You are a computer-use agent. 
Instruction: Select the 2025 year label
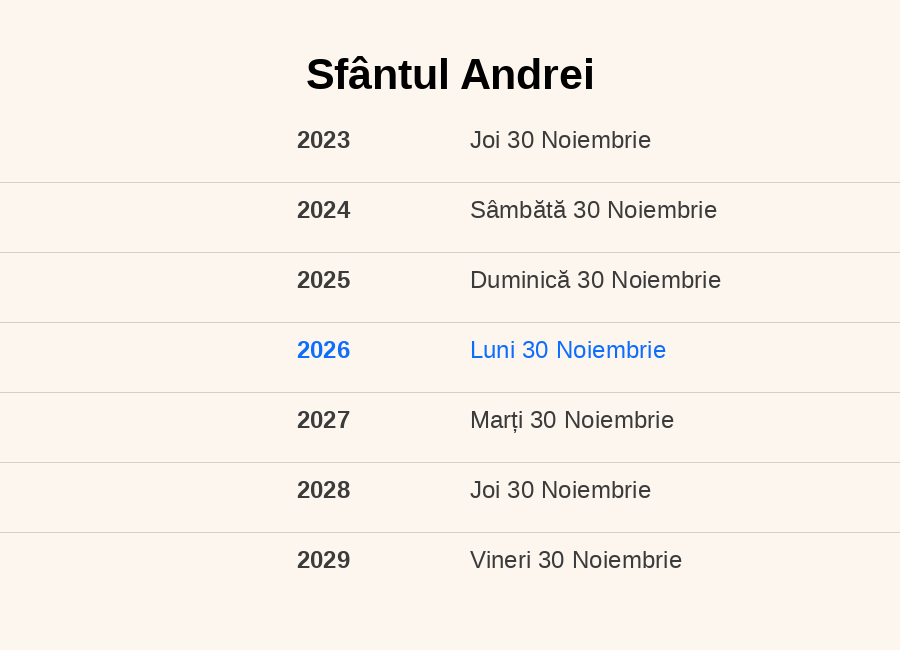click(x=323, y=280)
